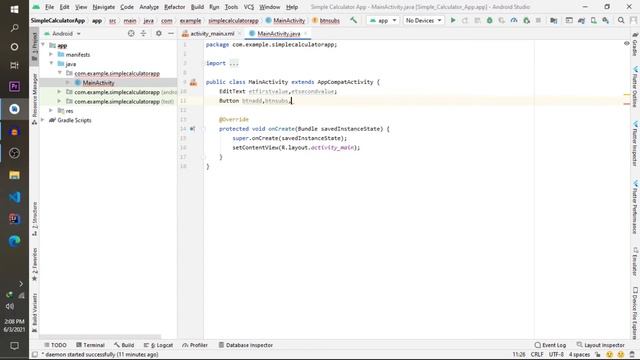Open the Build menu
Viewport: 640px width, 360px height.
click(197, 7)
